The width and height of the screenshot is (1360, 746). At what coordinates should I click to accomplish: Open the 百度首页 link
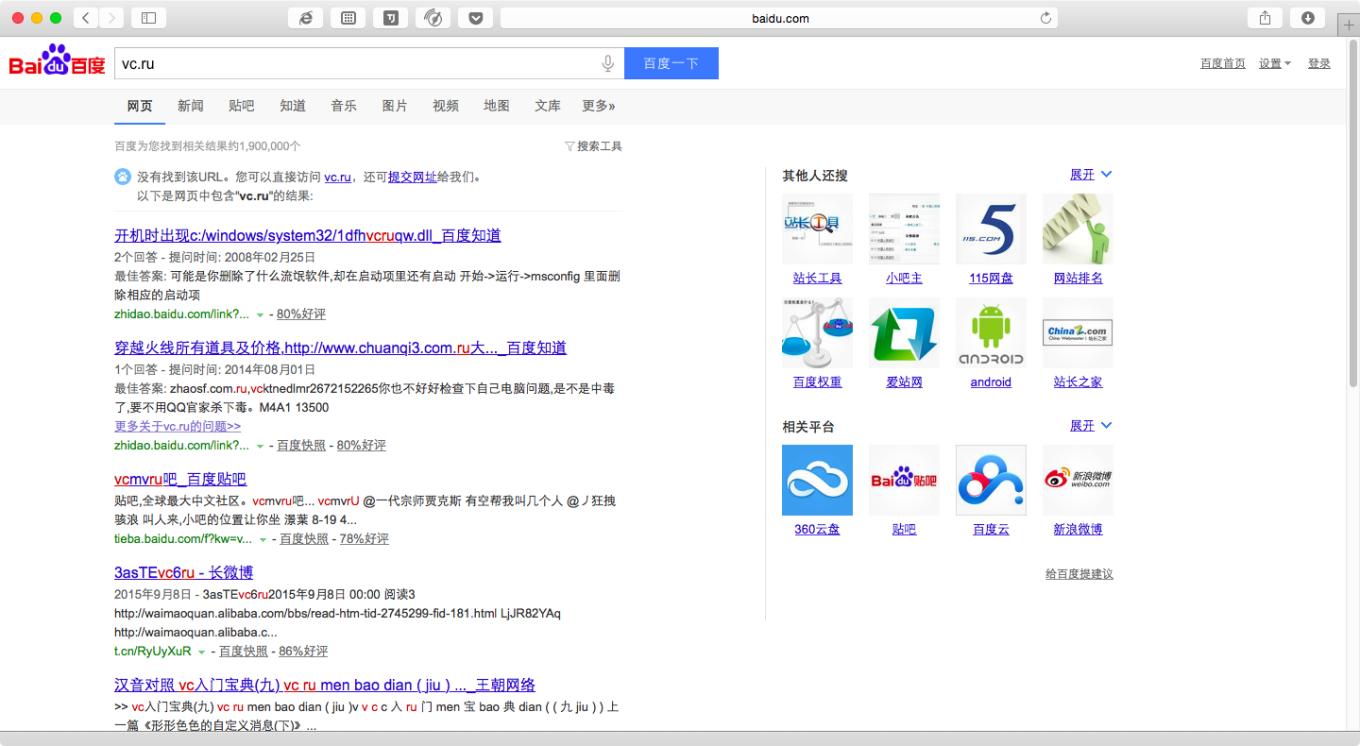click(x=1223, y=64)
